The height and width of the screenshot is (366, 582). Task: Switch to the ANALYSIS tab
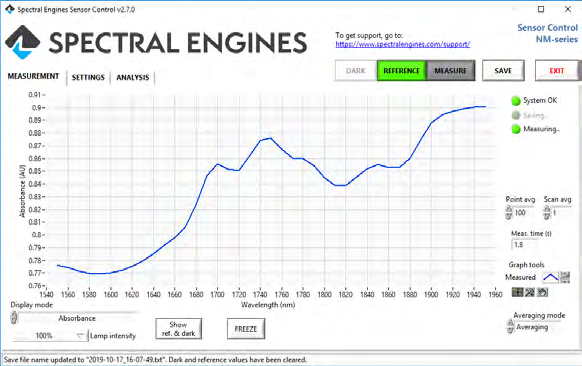click(133, 77)
